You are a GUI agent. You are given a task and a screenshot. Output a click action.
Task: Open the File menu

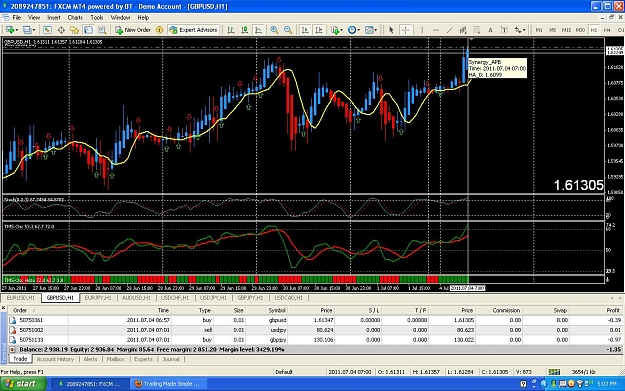pos(17,18)
